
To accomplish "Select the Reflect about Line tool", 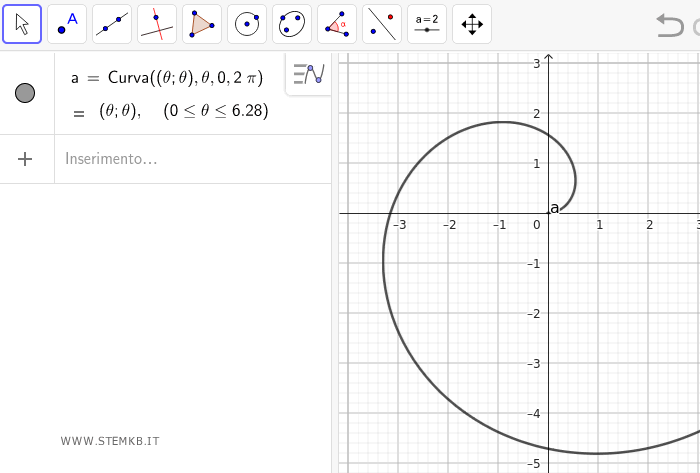I will (x=382, y=24).
